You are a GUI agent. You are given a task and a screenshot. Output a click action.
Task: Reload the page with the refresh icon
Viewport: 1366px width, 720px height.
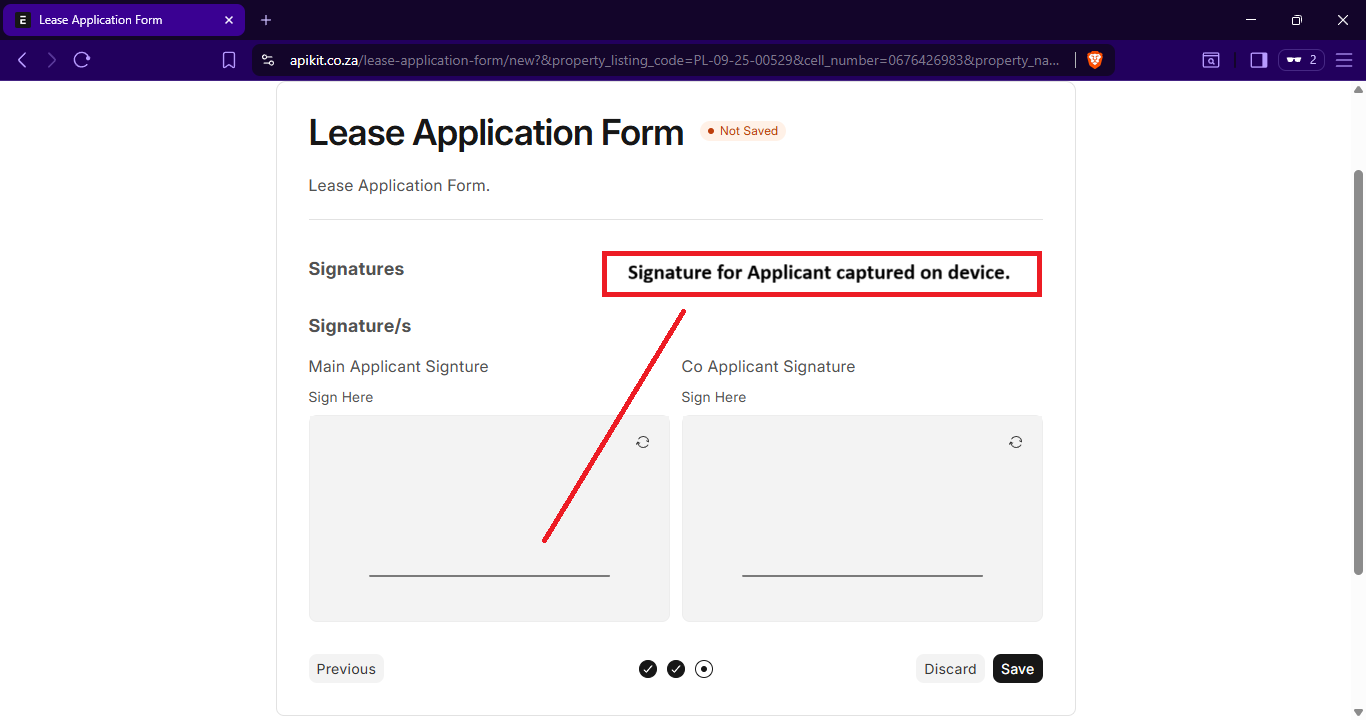(82, 60)
